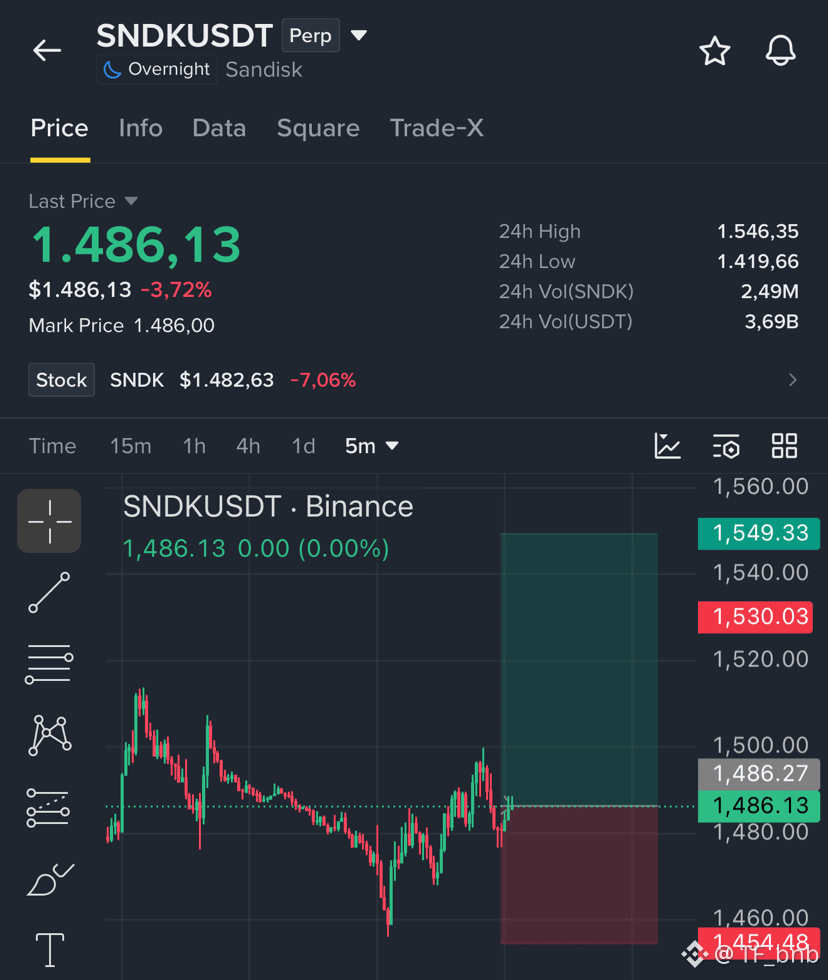Select the horizontal lines Fibonacci tool
Screen dimensions: 828x980
49,664
